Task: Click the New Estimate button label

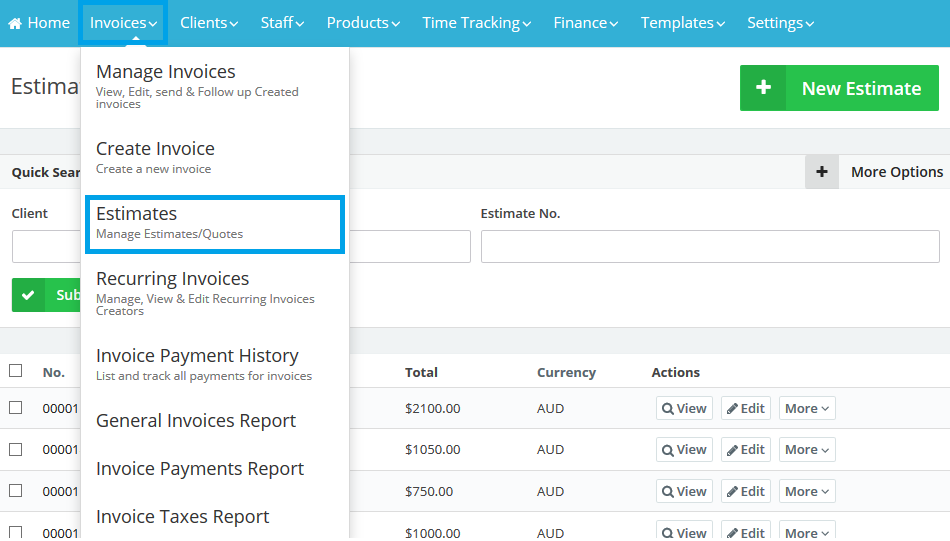Action: coord(861,88)
